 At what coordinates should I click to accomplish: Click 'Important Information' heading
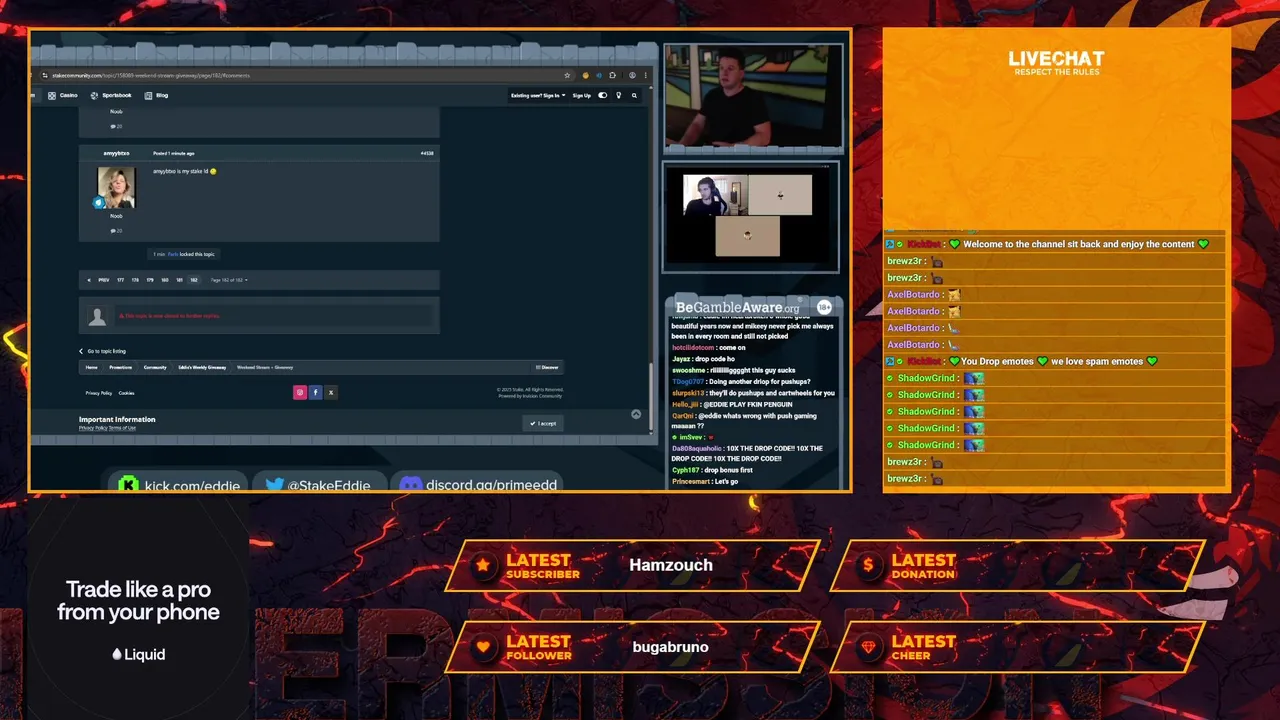tap(117, 419)
